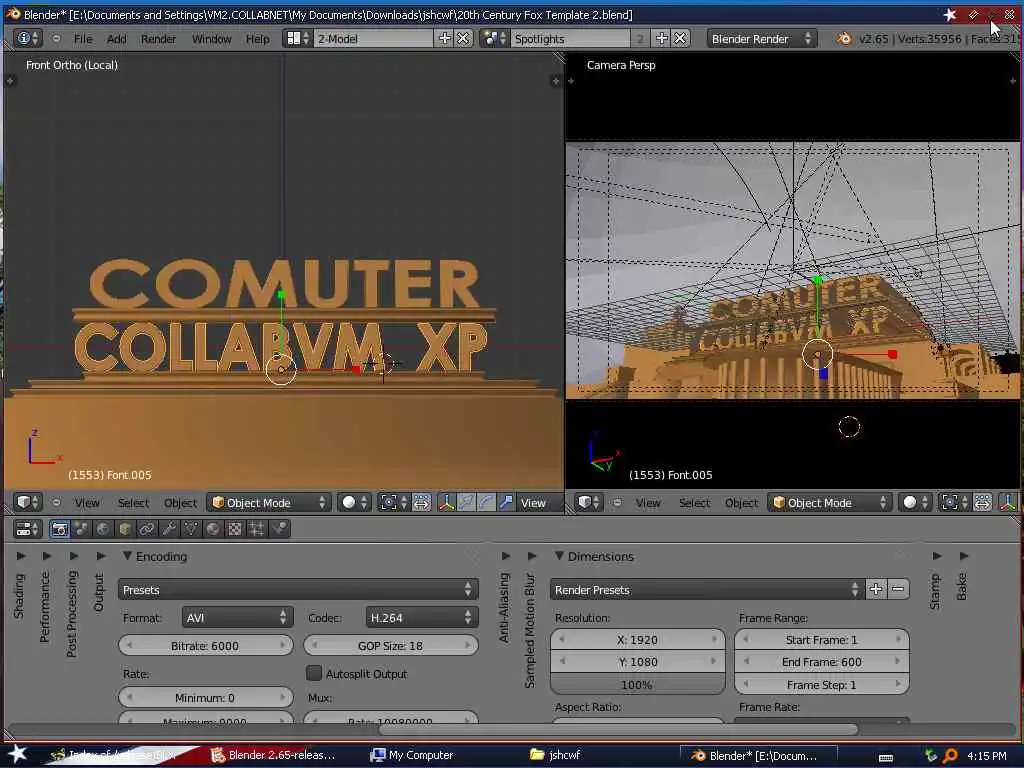
Task: Open the Render Presets dropdown
Action: (707, 590)
